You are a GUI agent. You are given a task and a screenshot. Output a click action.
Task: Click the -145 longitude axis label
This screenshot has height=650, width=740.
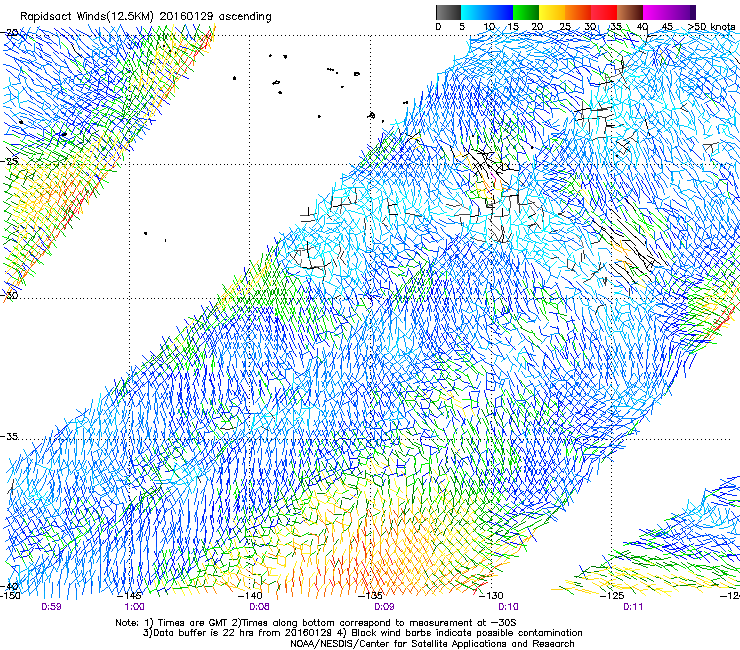[x=130, y=596]
